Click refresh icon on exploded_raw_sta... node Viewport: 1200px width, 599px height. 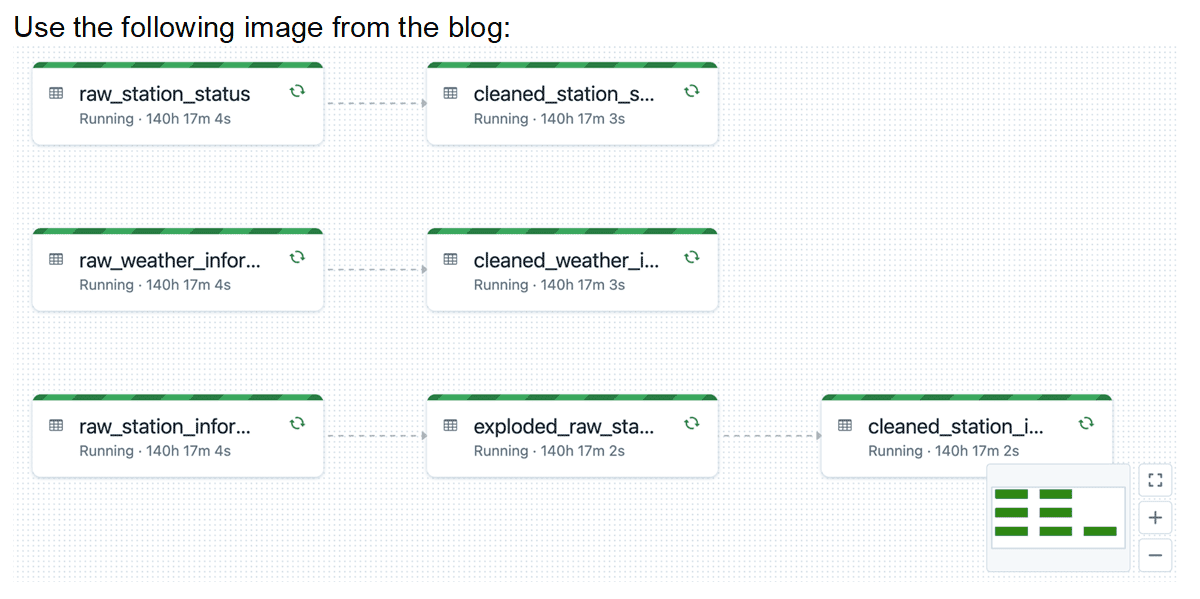[691, 423]
